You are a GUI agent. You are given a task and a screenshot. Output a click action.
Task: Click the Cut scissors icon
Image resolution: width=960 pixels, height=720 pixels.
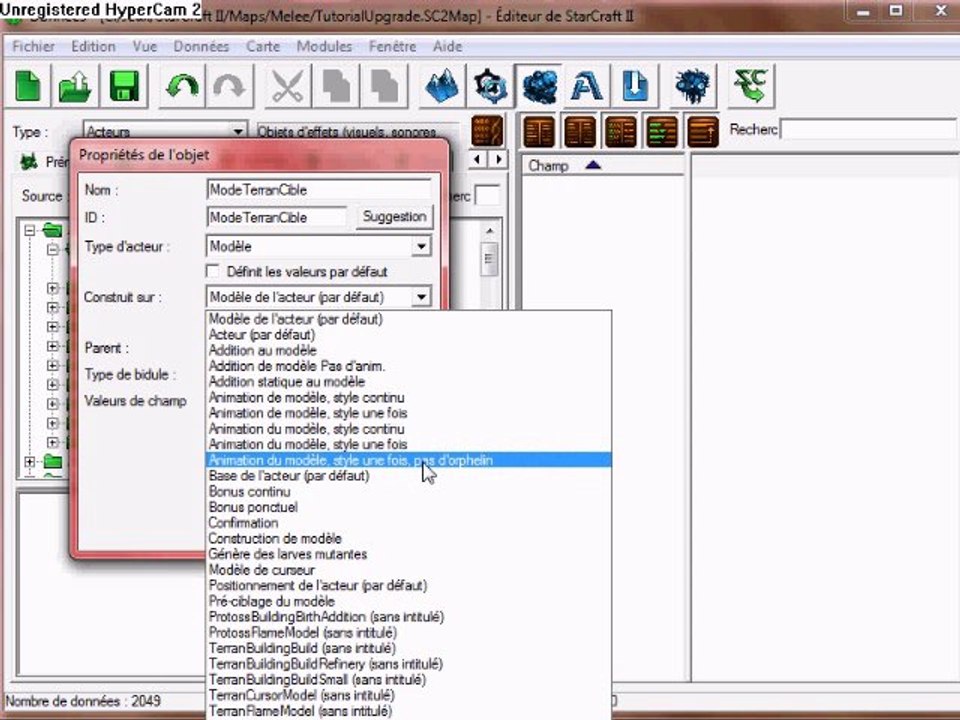tap(287, 86)
